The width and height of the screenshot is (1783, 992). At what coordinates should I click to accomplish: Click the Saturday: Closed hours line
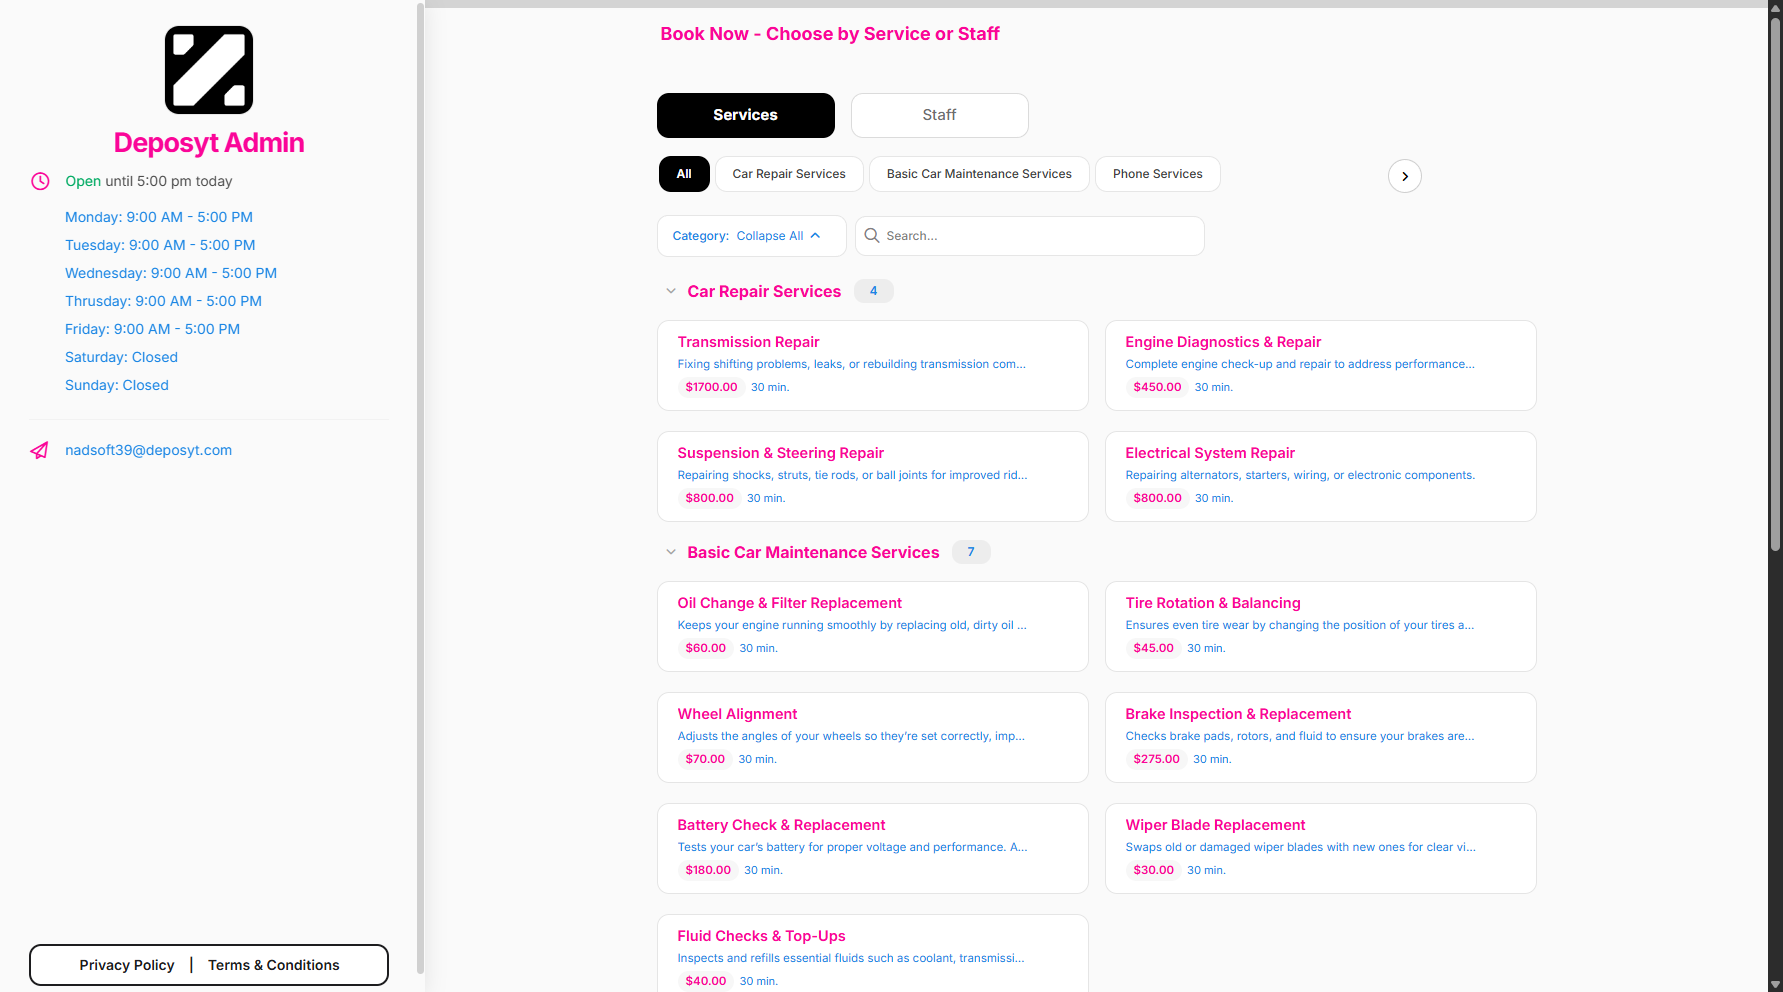pos(121,357)
